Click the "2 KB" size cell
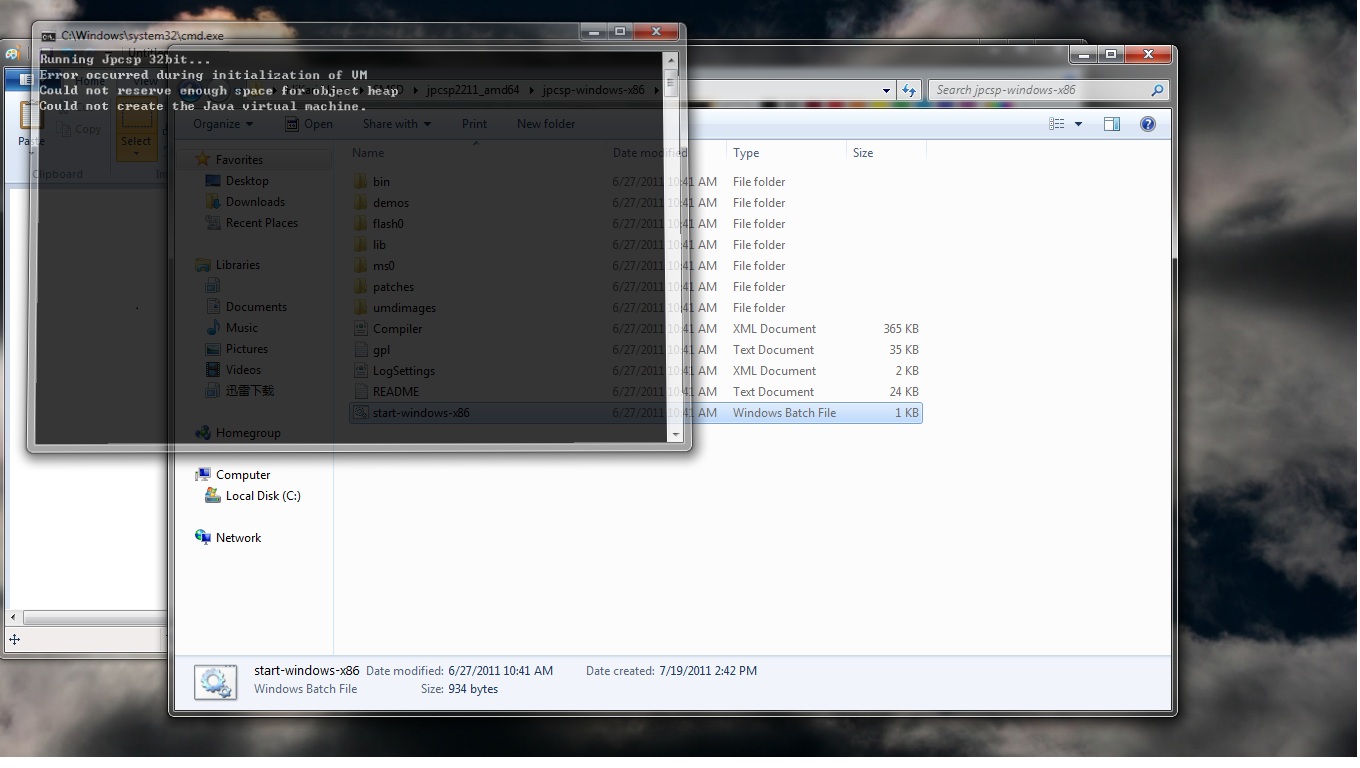Image resolution: width=1360 pixels, height=768 pixels. tap(907, 371)
